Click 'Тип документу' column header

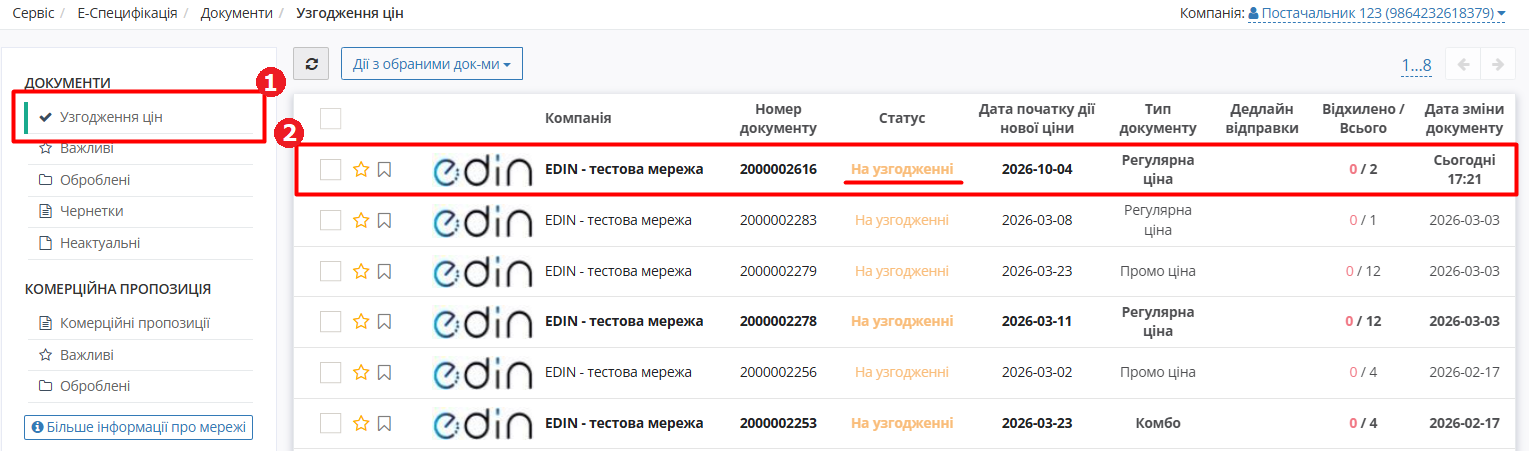[1158, 118]
